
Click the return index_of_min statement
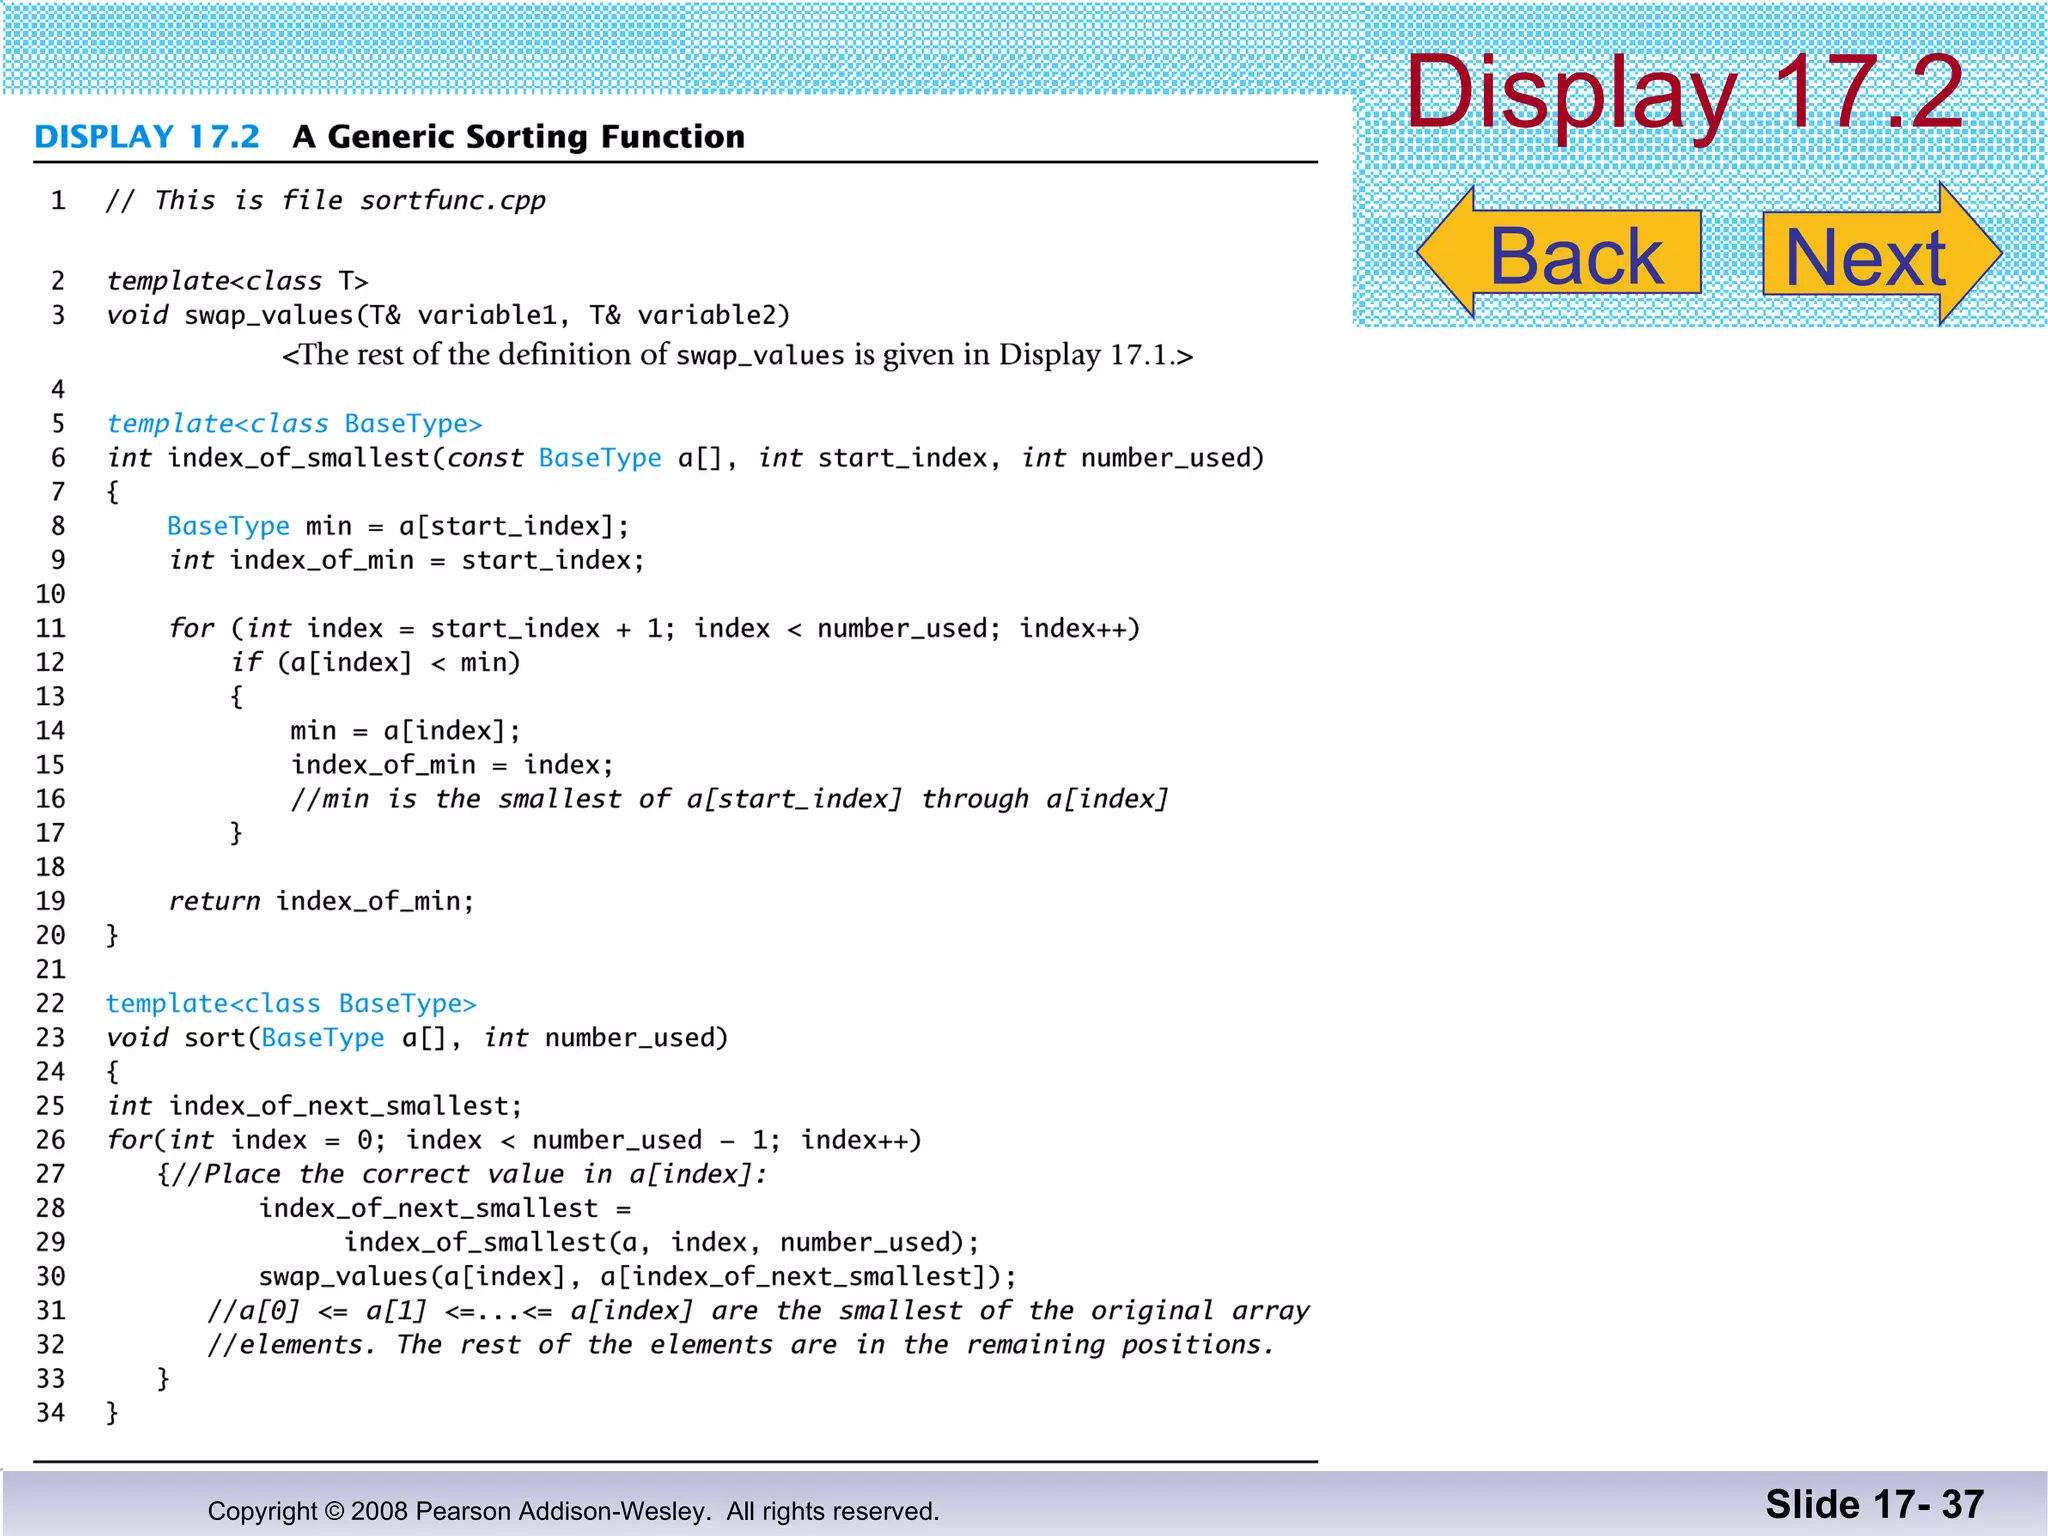321,901
